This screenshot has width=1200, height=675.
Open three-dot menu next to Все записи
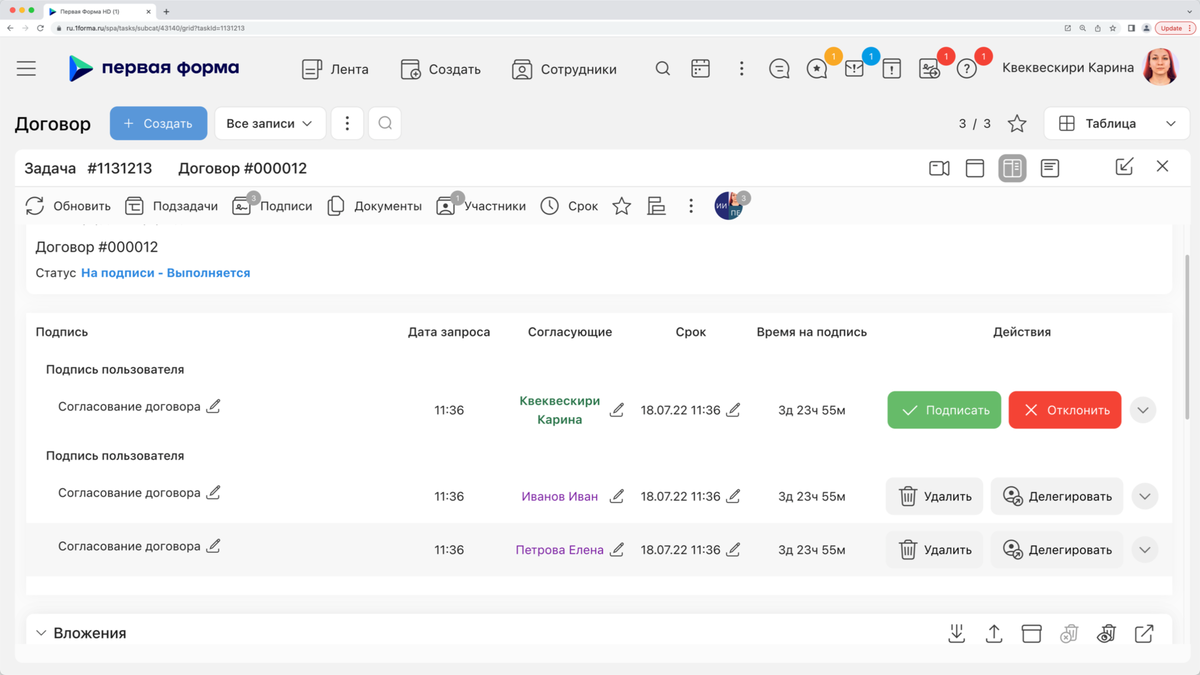[347, 123]
